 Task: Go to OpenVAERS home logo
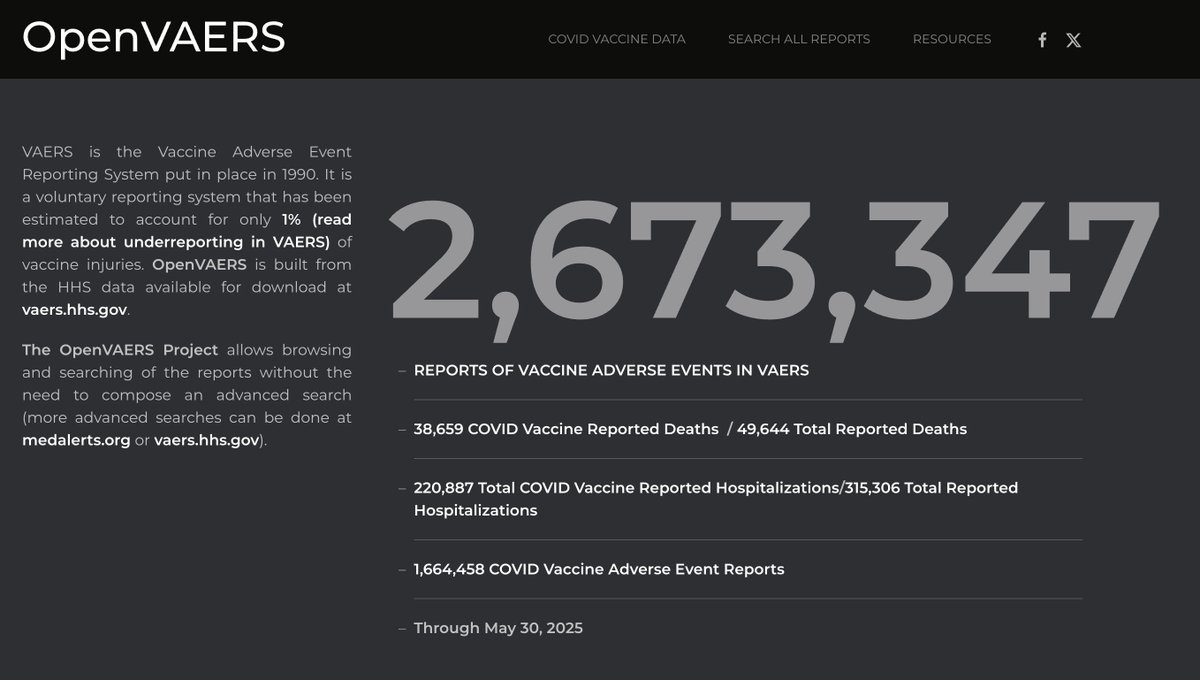(154, 38)
